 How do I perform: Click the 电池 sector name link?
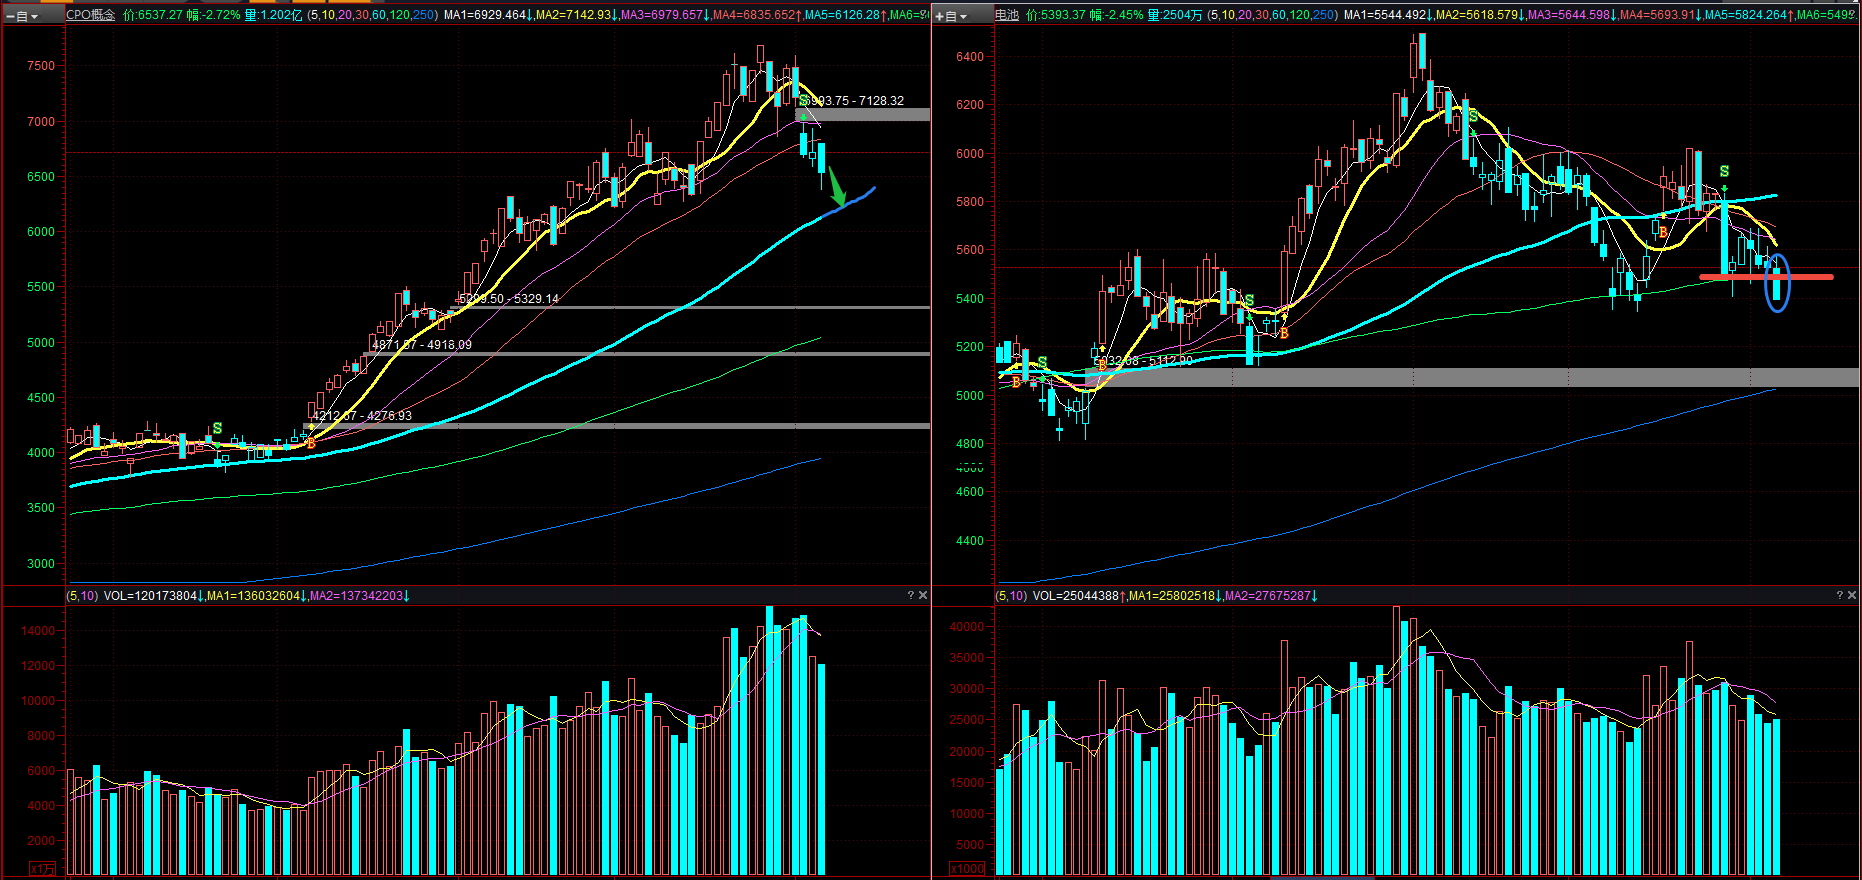coord(1007,15)
